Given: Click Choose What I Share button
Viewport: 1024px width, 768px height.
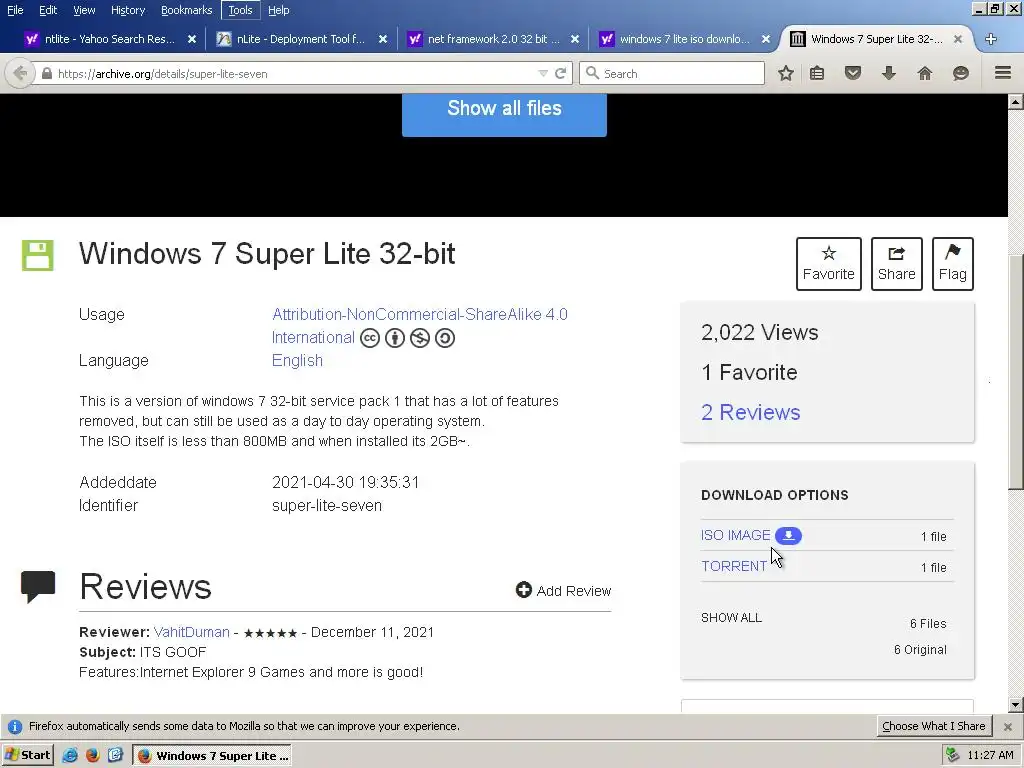Looking at the screenshot, I should [x=934, y=726].
